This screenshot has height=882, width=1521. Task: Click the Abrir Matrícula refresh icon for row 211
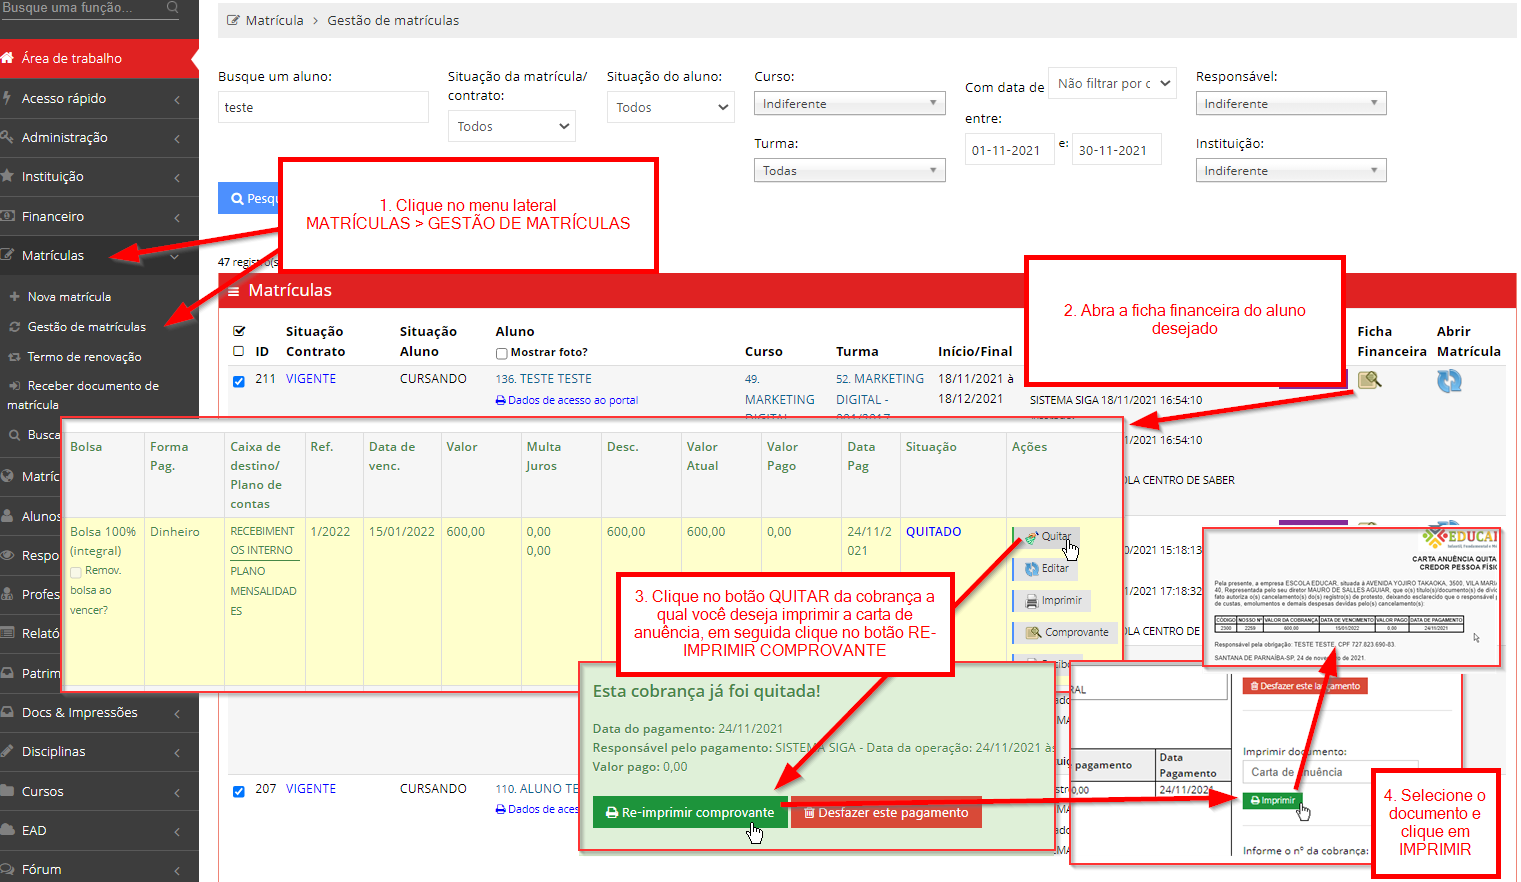[x=1449, y=381]
